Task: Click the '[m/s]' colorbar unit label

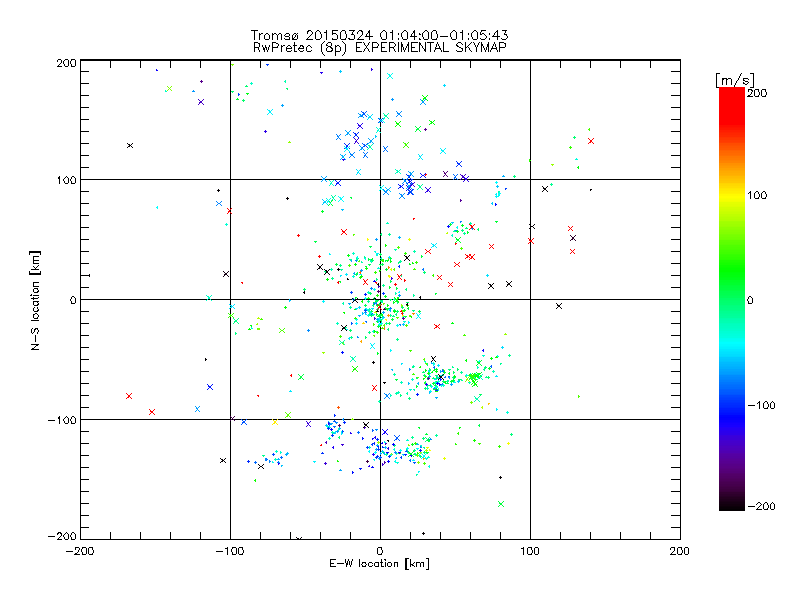Action: (735, 80)
